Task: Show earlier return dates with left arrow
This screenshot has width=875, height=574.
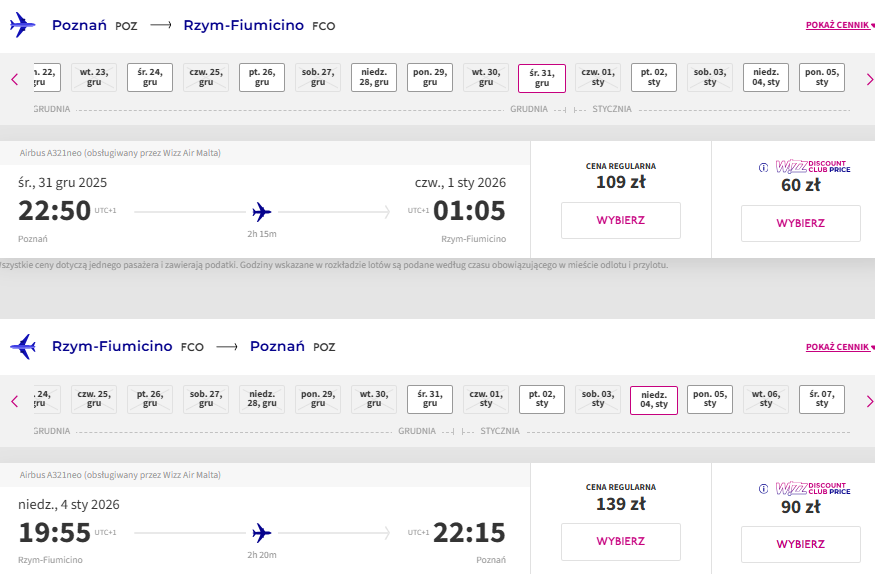Action: [15, 401]
